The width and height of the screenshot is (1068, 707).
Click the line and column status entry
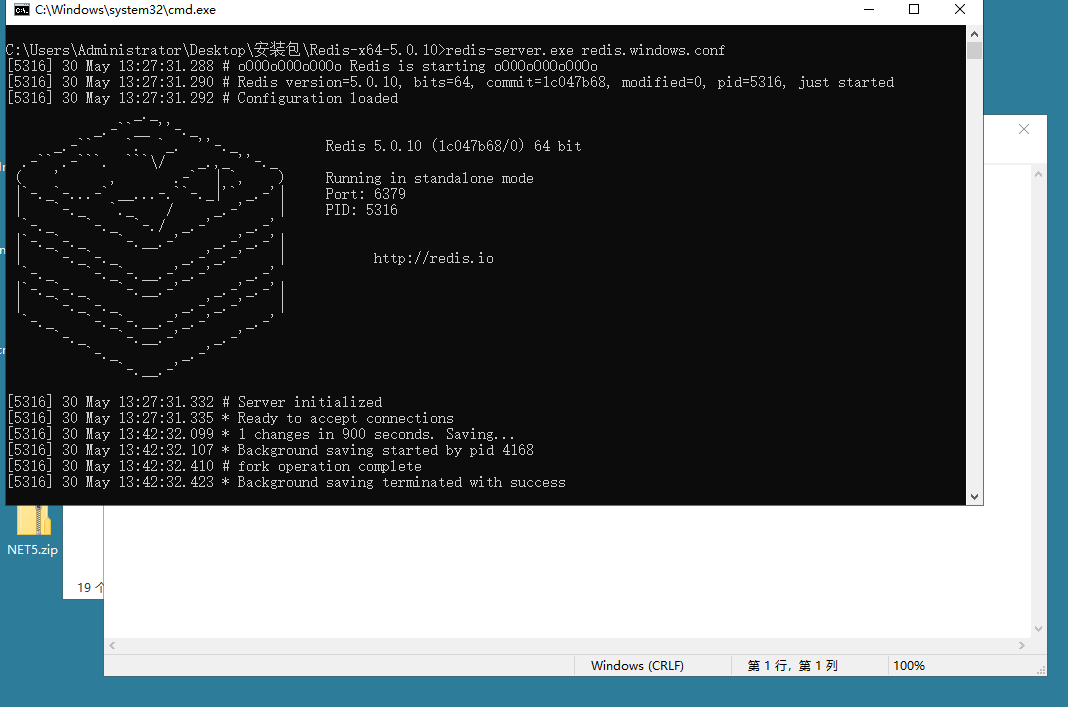pyautogui.click(x=792, y=665)
